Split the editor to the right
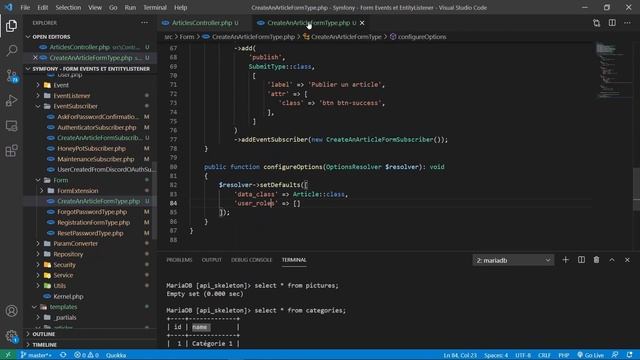The image size is (640, 360). pos(612,23)
